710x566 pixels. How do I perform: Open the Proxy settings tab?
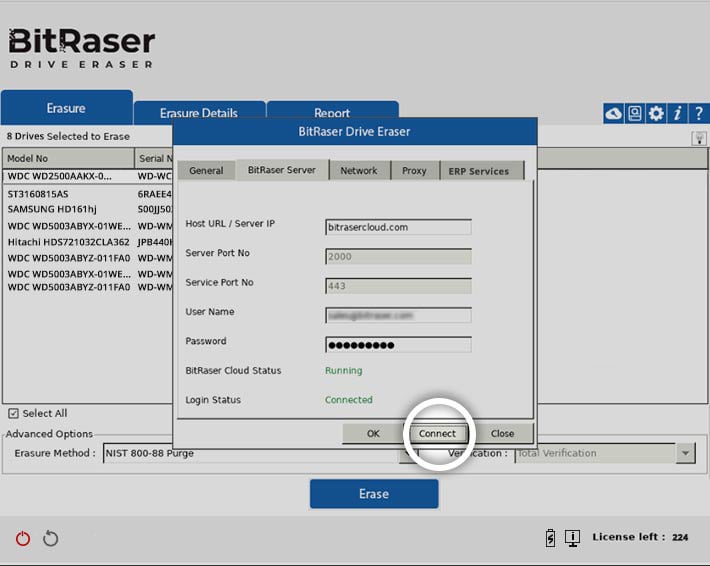(414, 171)
